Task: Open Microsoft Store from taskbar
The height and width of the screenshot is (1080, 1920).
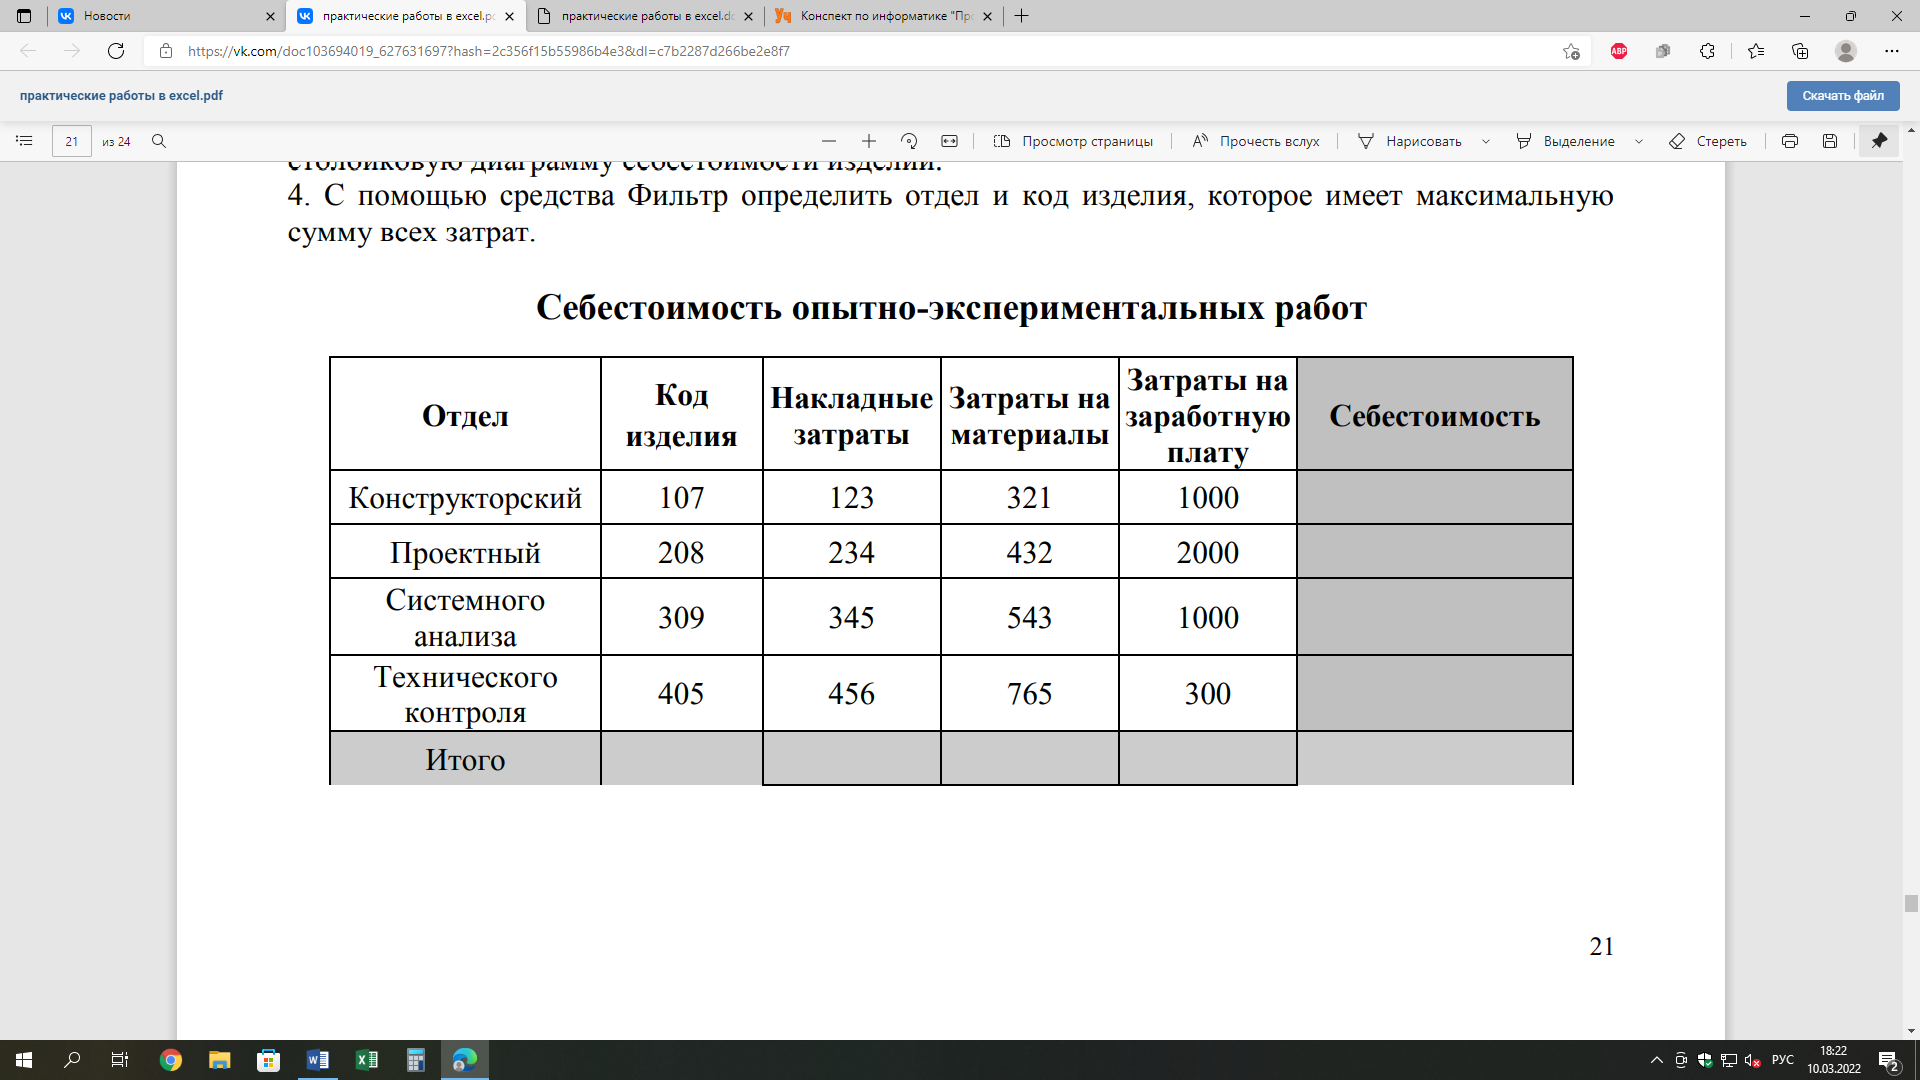Action: click(x=268, y=1060)
